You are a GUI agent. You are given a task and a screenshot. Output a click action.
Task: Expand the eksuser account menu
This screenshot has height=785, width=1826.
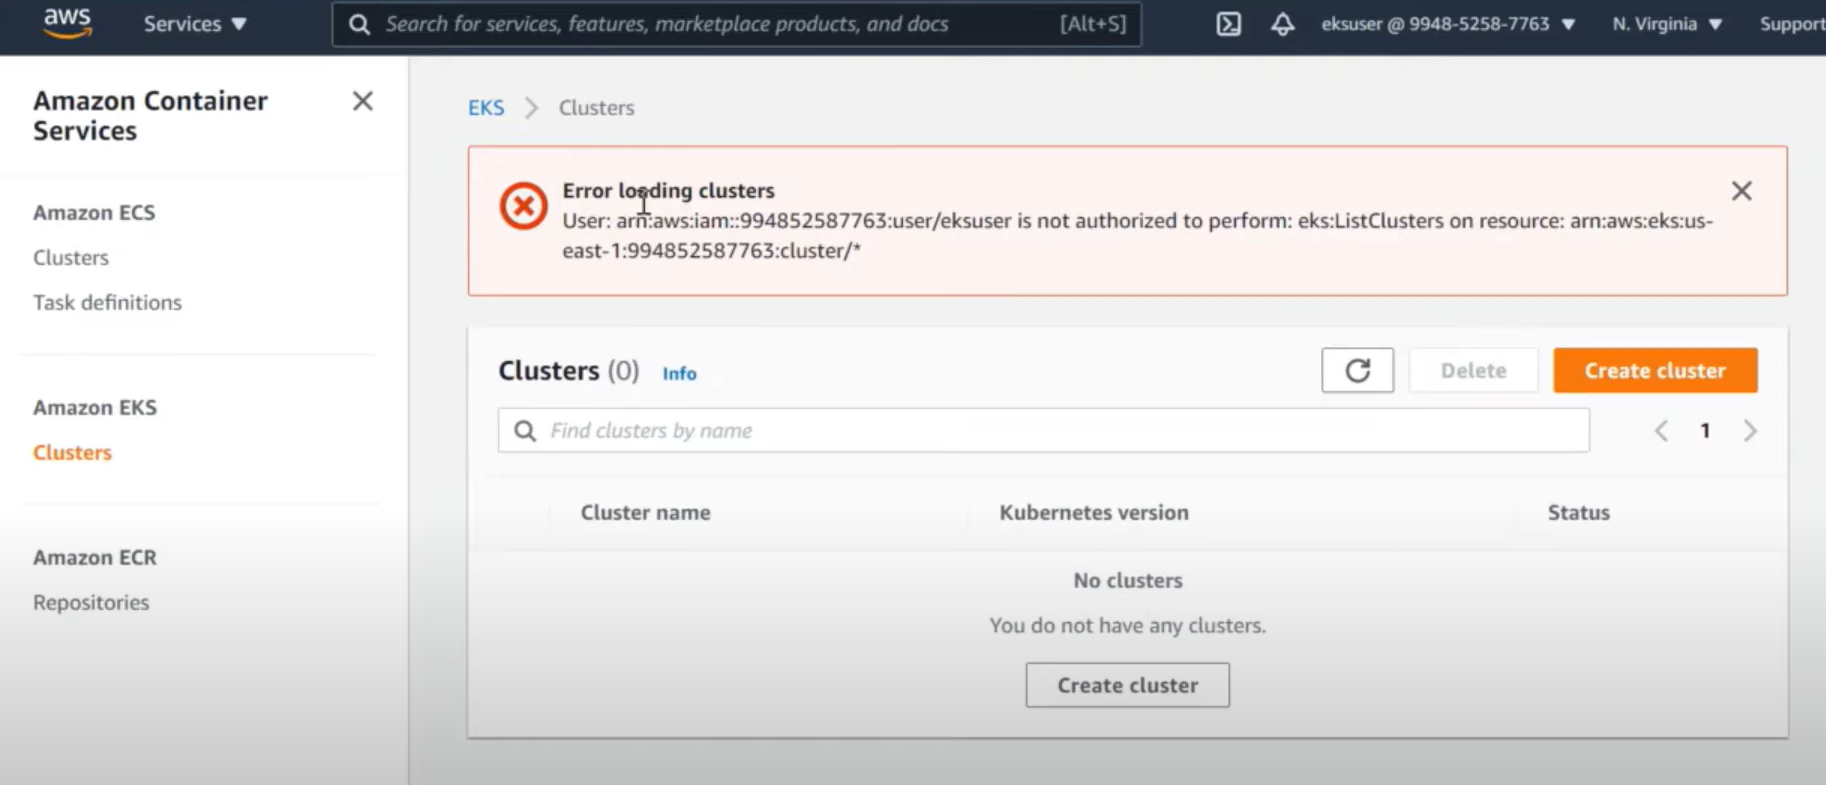(1448, 24)
